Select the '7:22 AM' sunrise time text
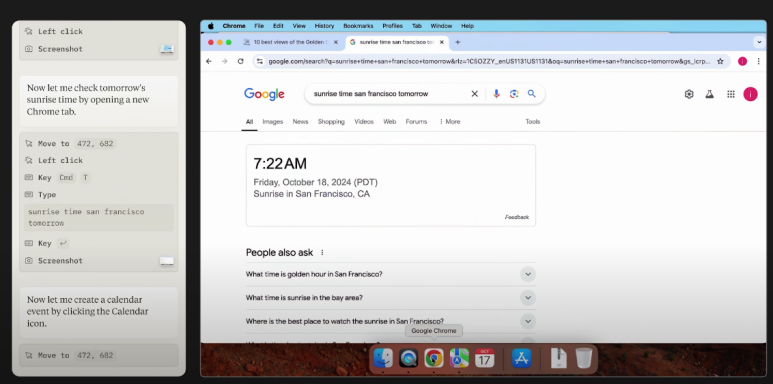 click(x=280, y=164)
